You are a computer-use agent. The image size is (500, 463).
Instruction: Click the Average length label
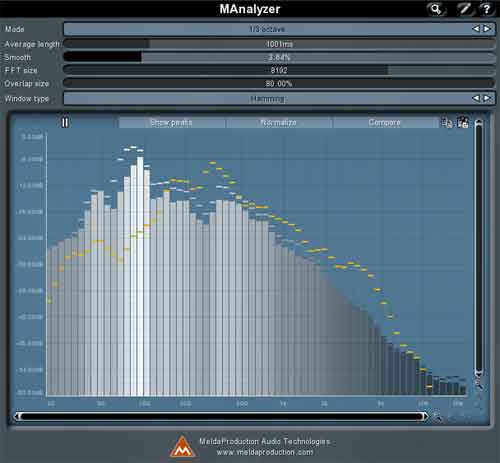click(x=32, y=44)
